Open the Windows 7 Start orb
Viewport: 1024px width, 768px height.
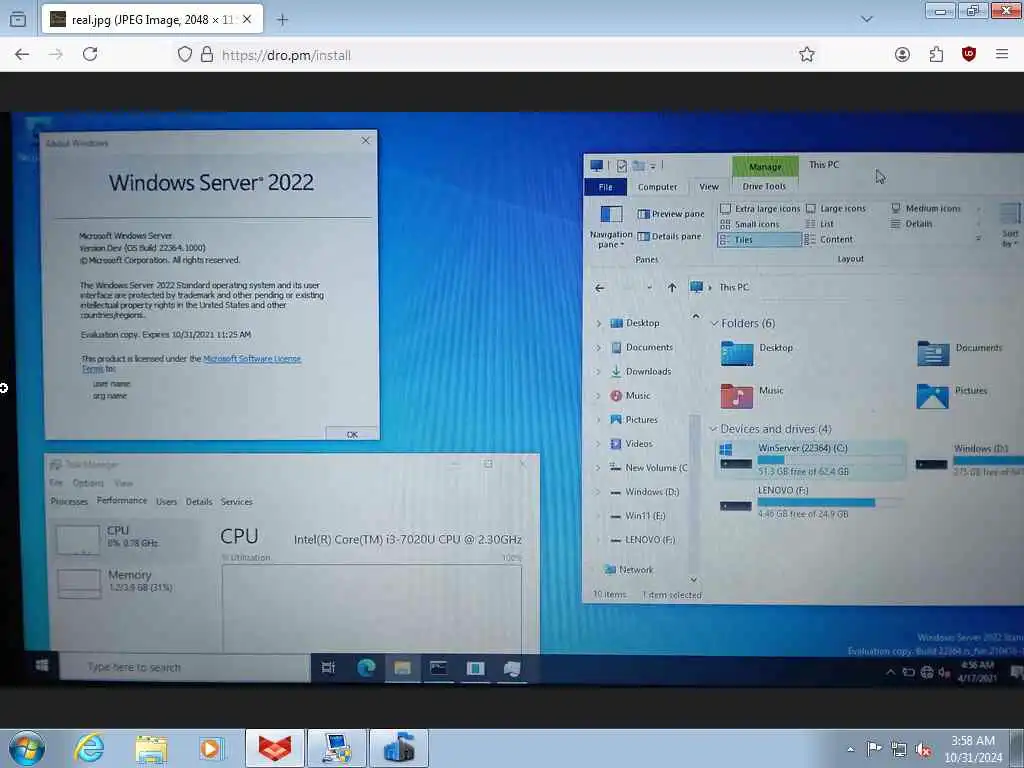pos(27,748)
